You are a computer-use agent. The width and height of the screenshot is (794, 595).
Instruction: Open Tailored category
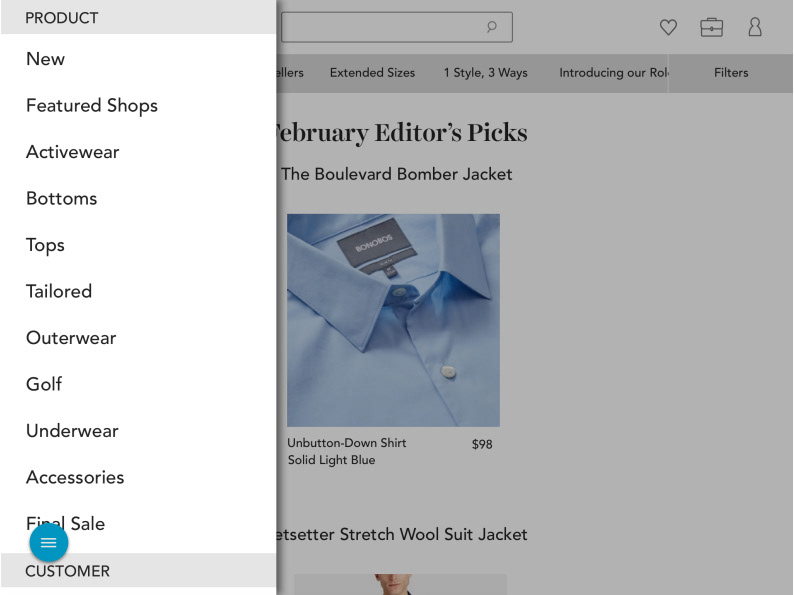pyautogui.click(x=59, y=291)
